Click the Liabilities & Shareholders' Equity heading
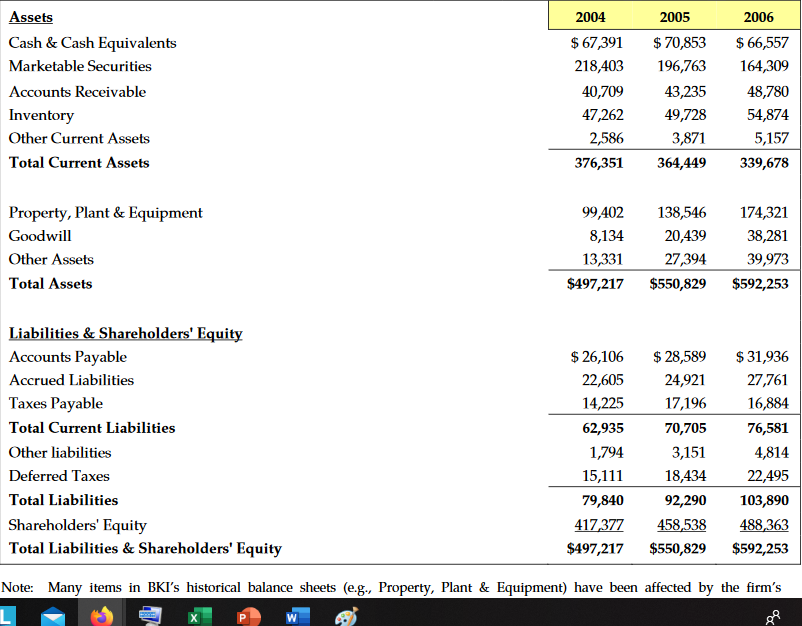 [125, 333]
